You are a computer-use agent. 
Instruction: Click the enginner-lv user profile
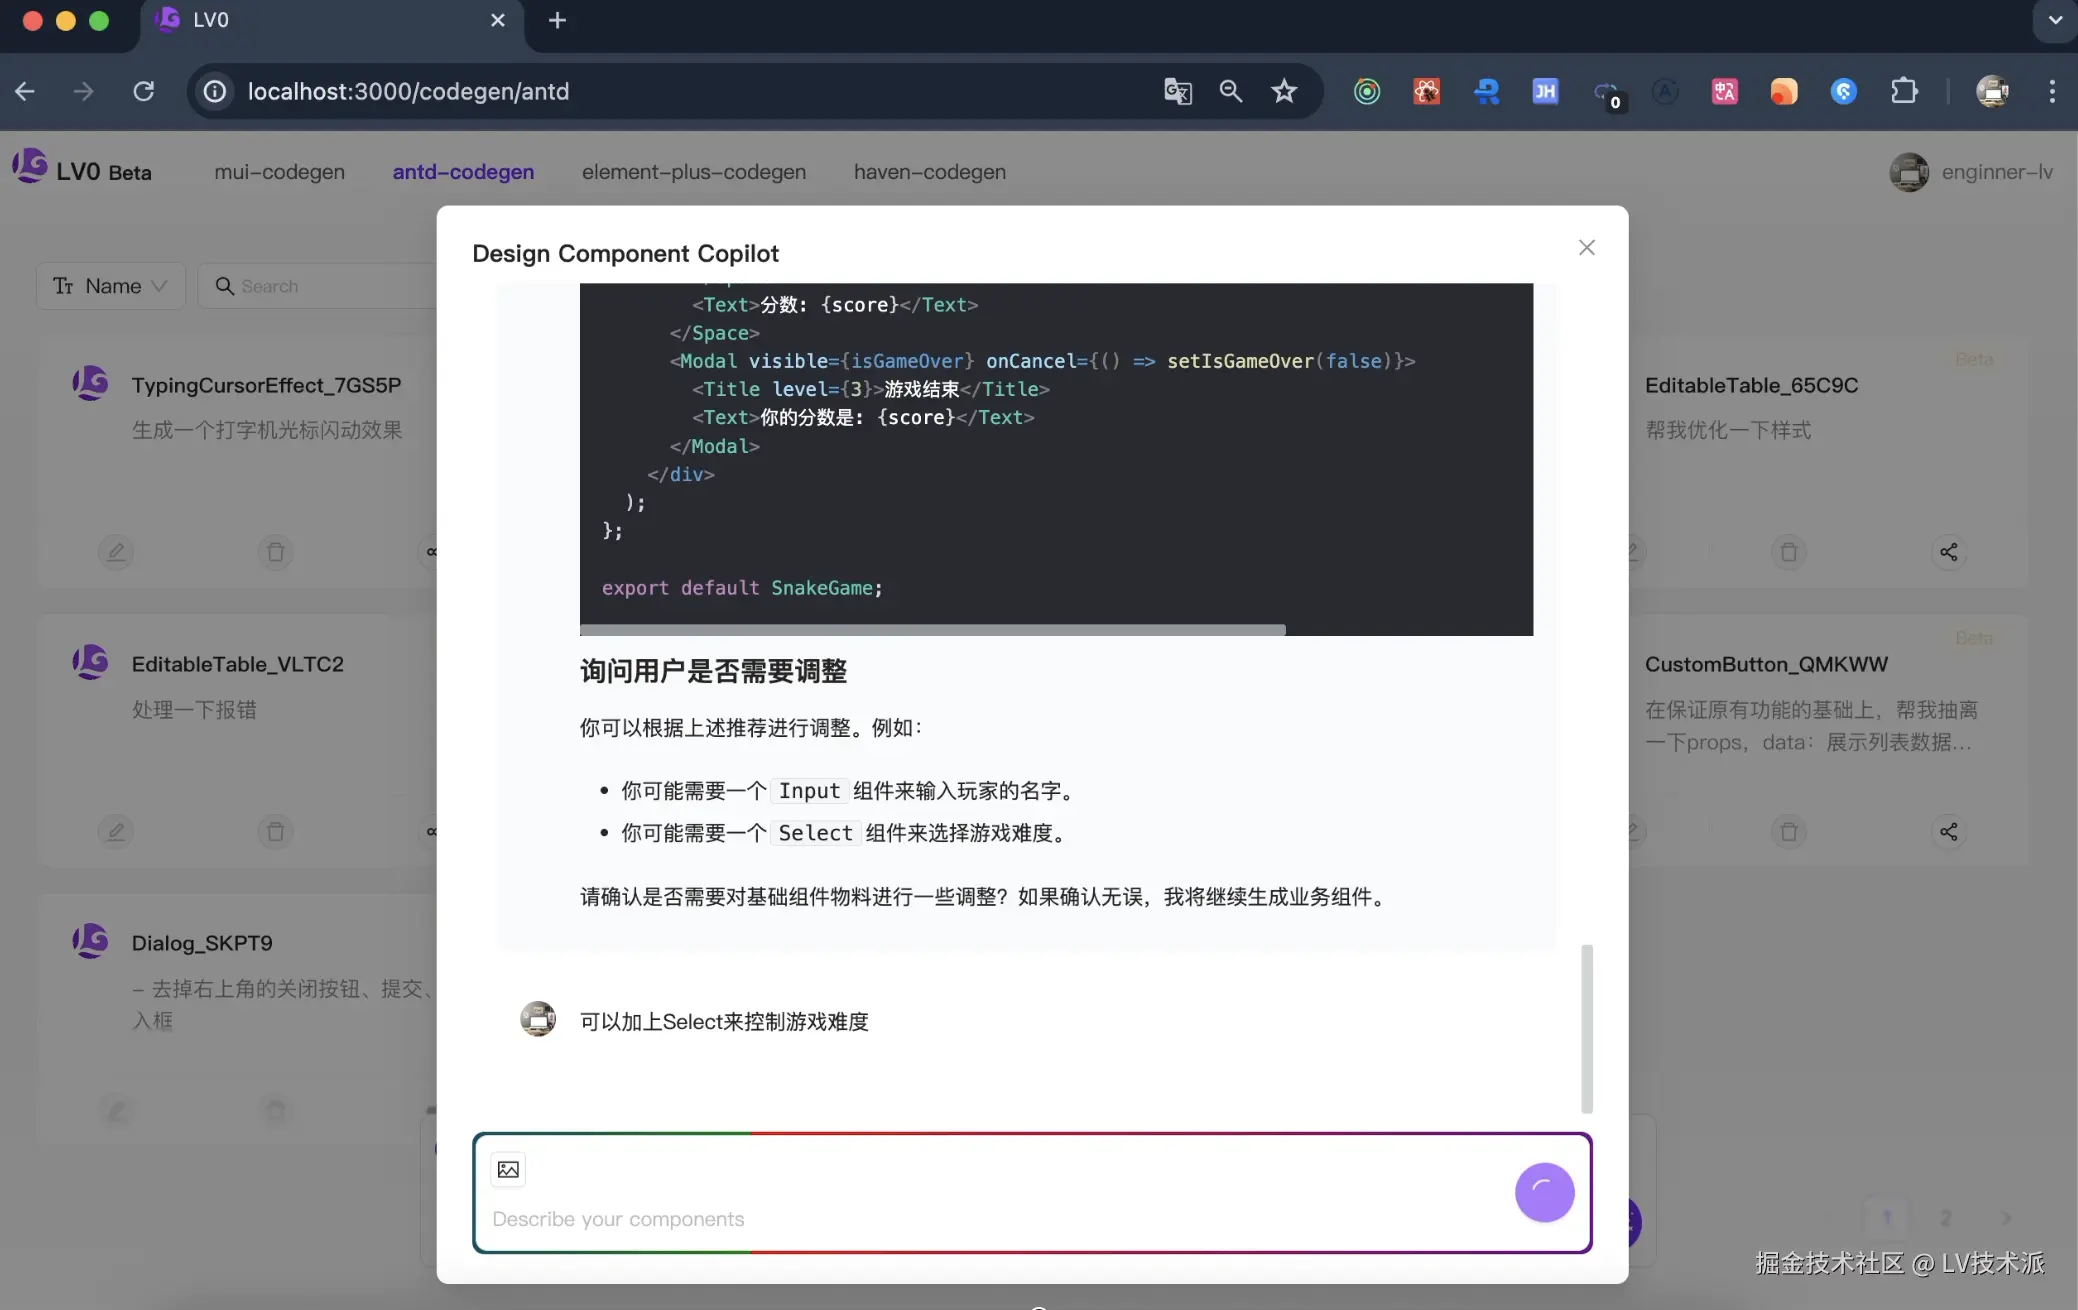pos(1970,172)
